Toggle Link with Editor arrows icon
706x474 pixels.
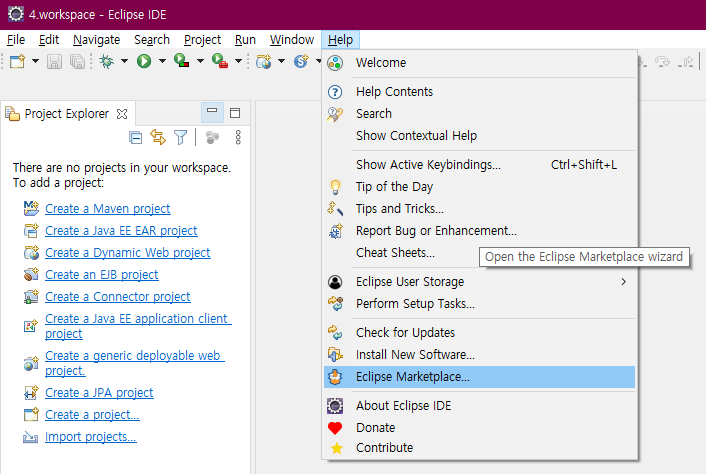point(158,137)
